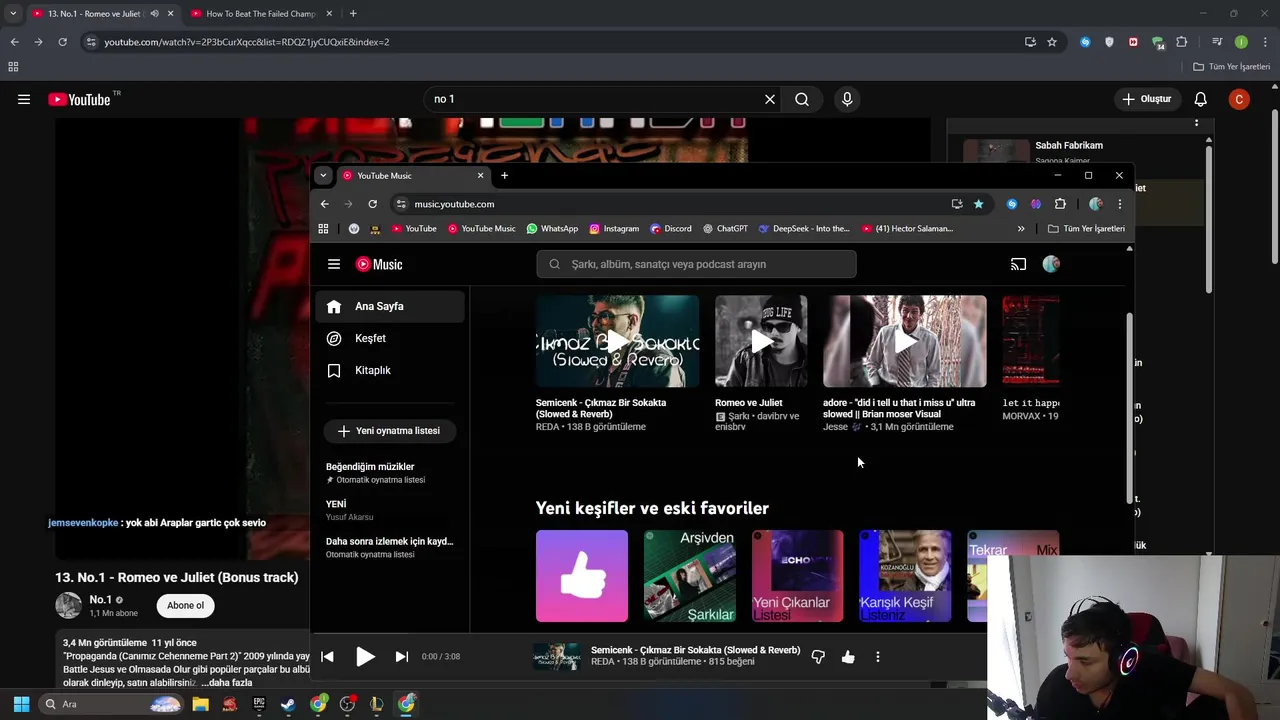Open the Epic Games Launcher from taskbar

(x=259, y=704)
